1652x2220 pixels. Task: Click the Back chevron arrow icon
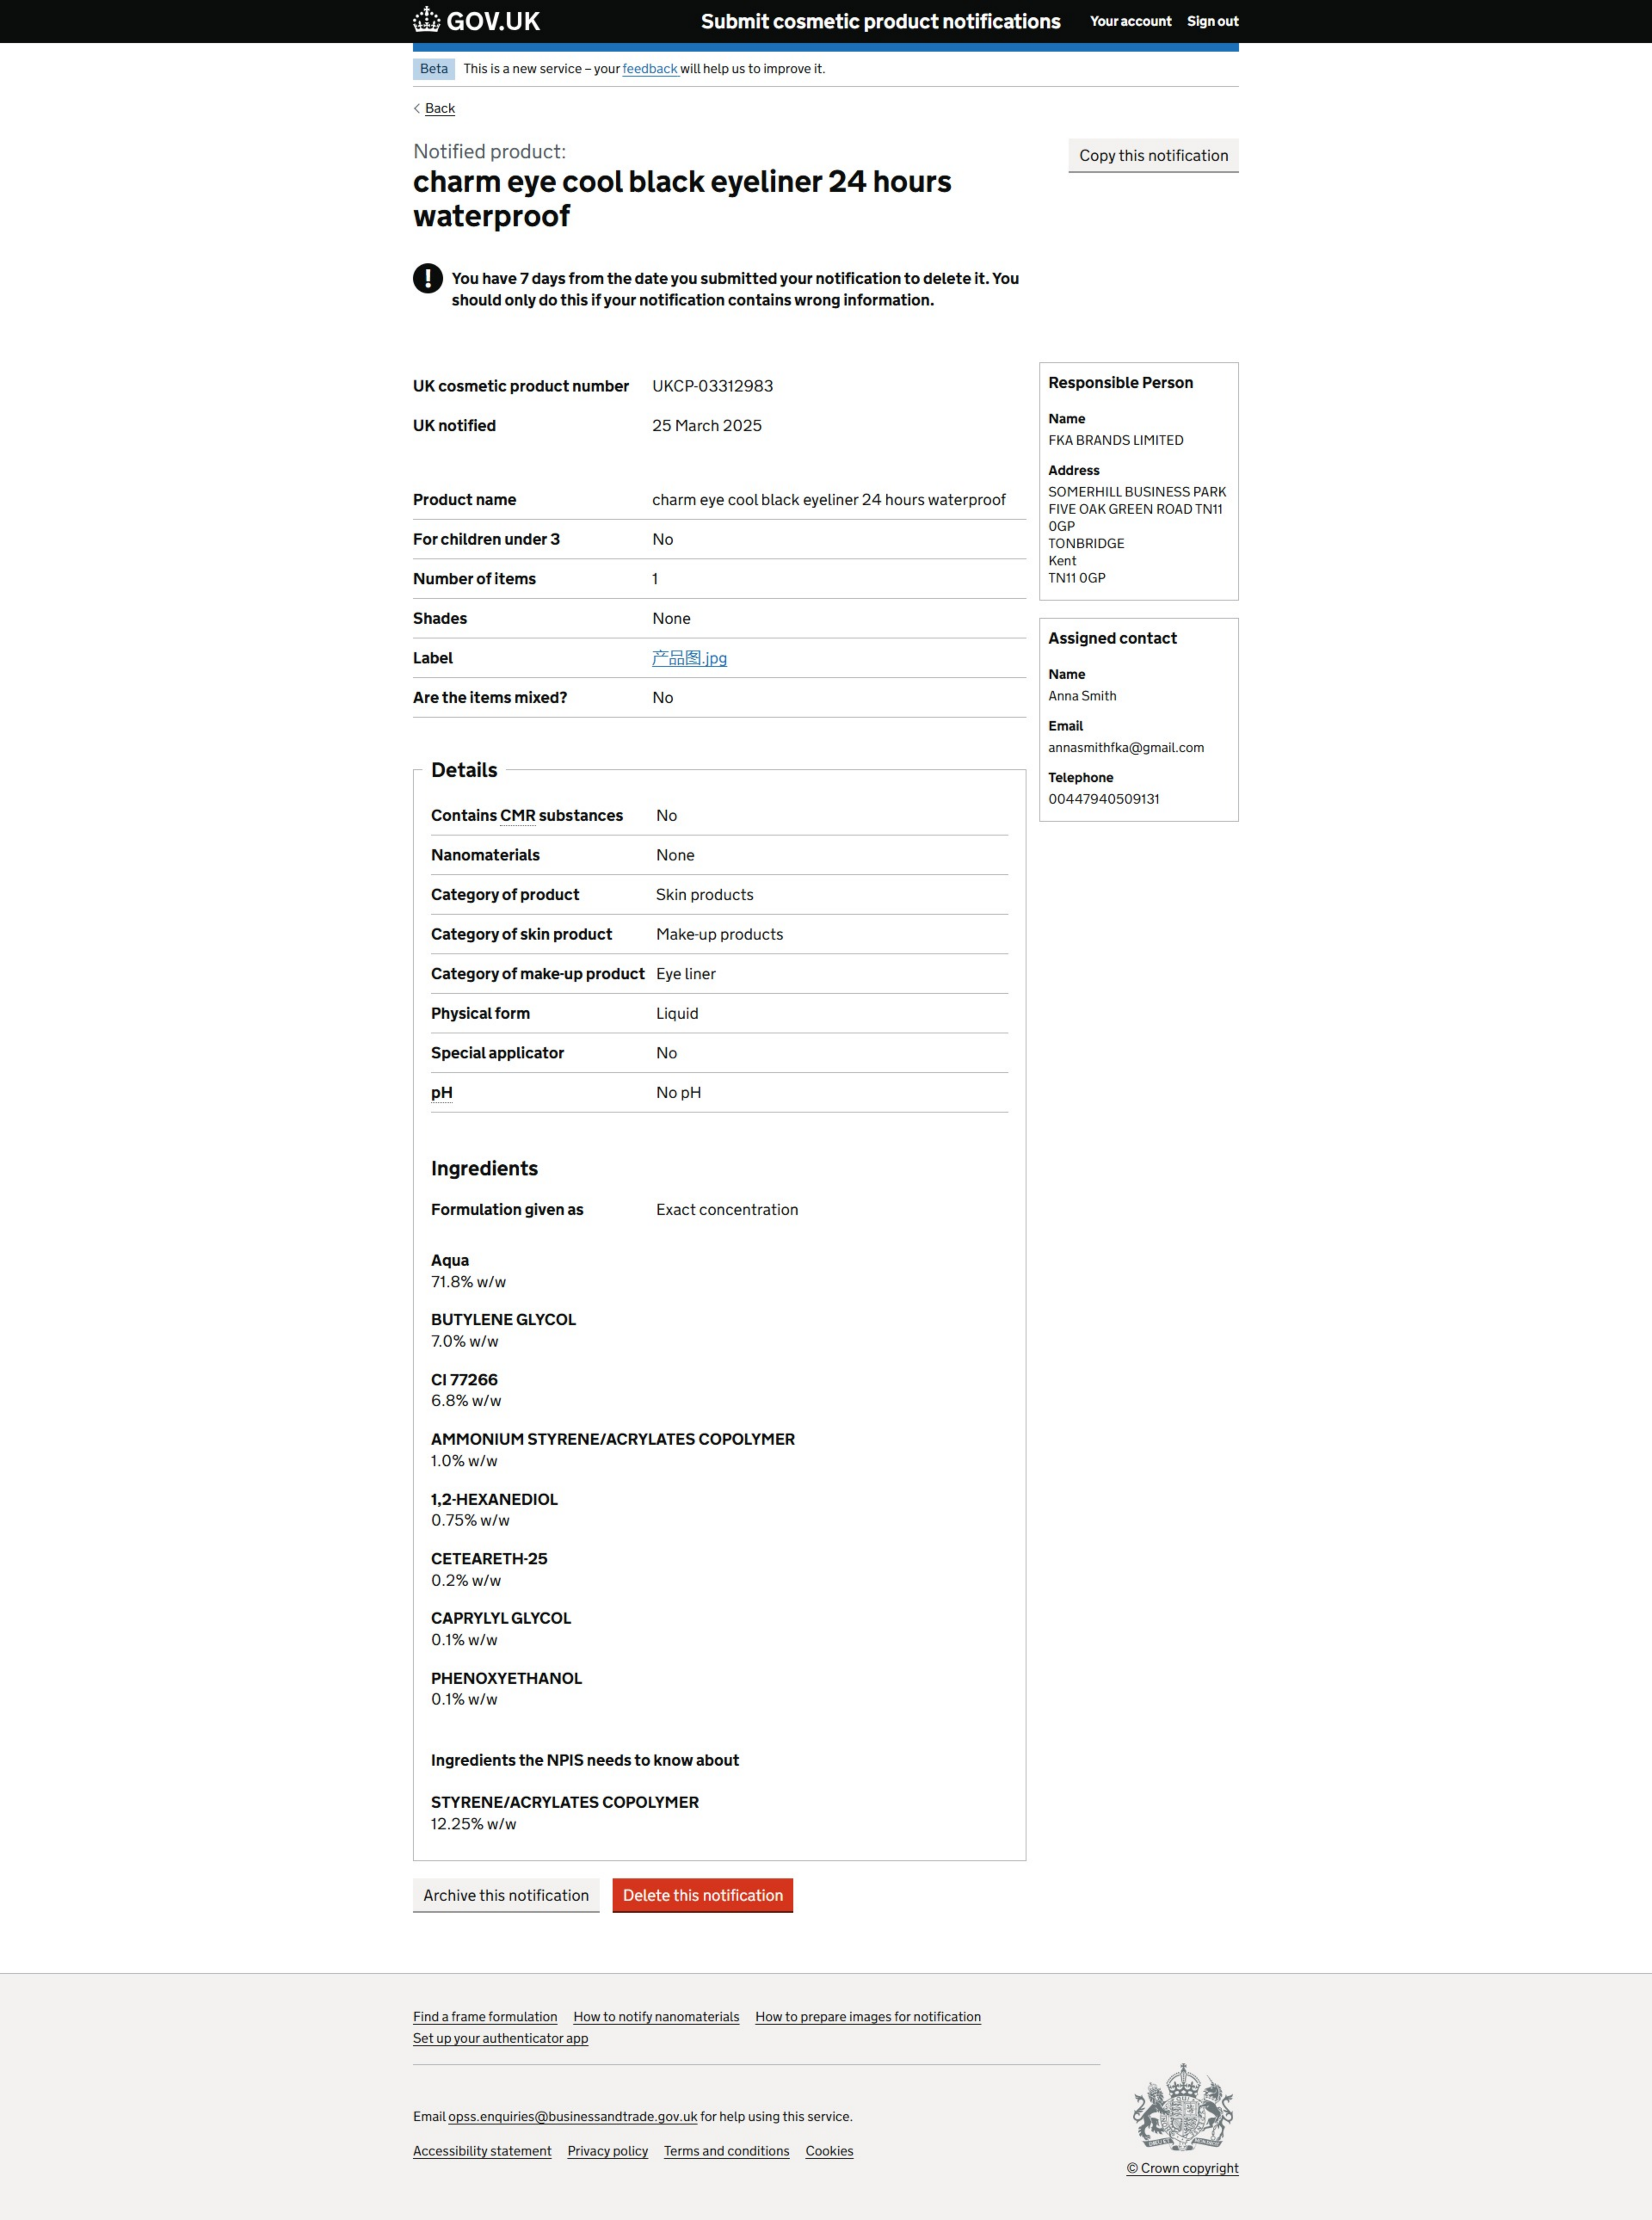tap(417, 108)
